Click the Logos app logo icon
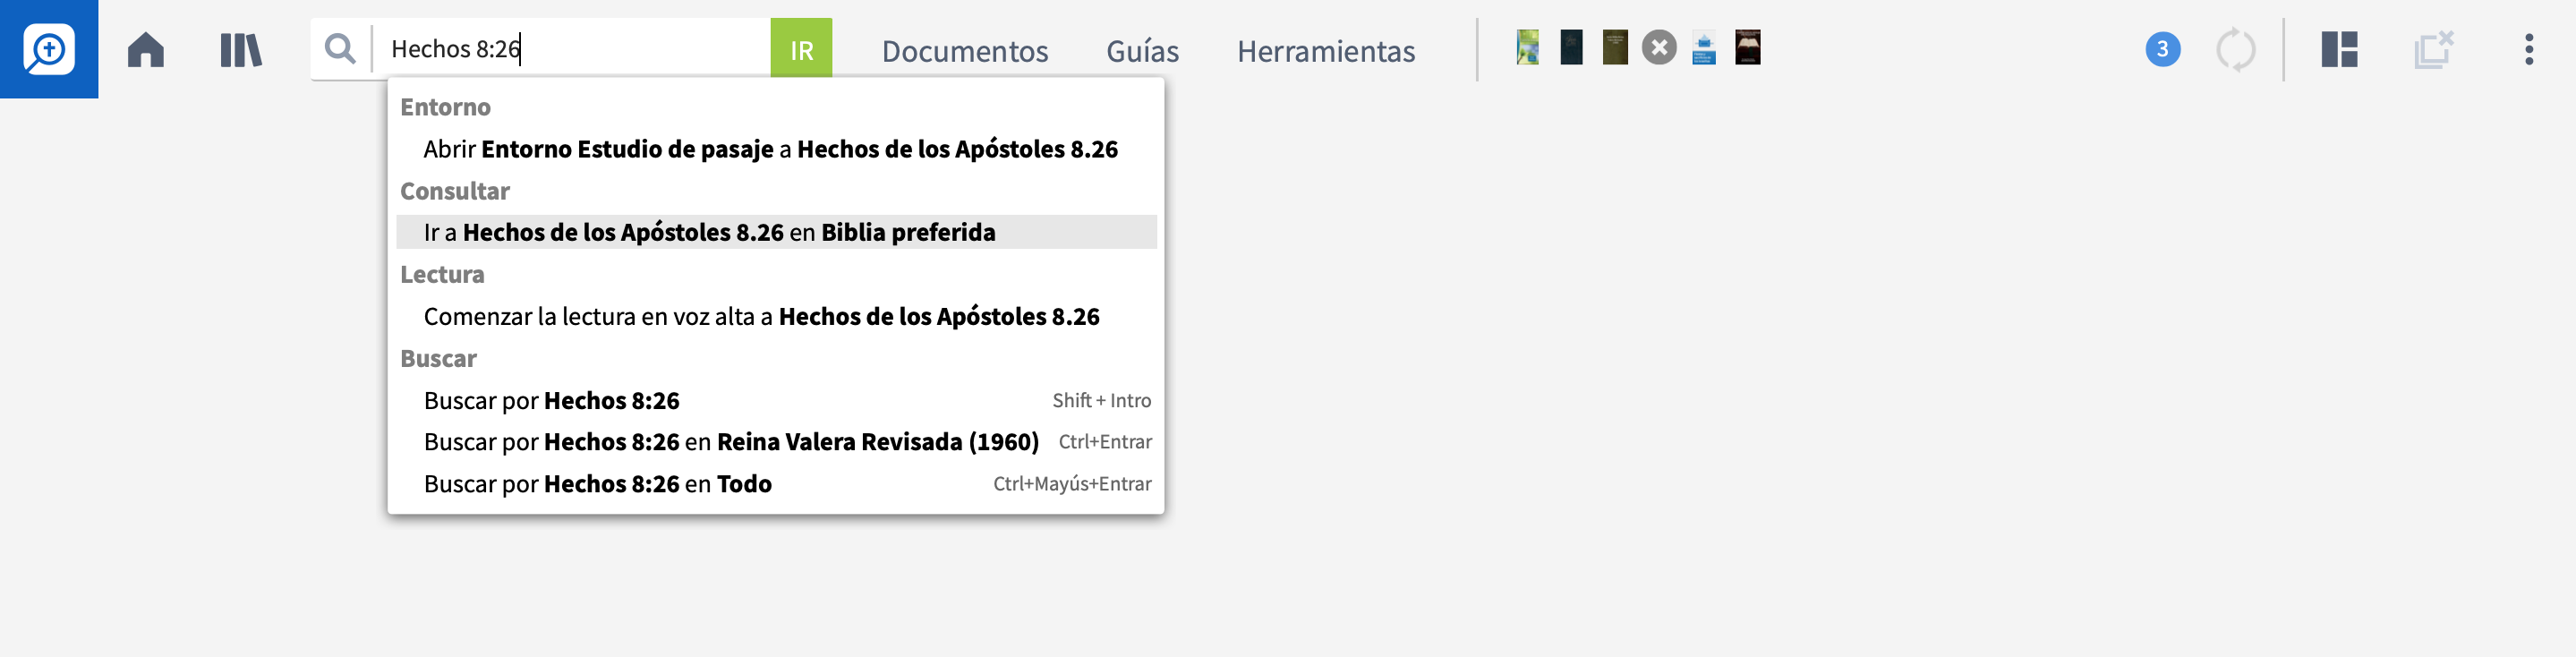 (x=49, y=49)
